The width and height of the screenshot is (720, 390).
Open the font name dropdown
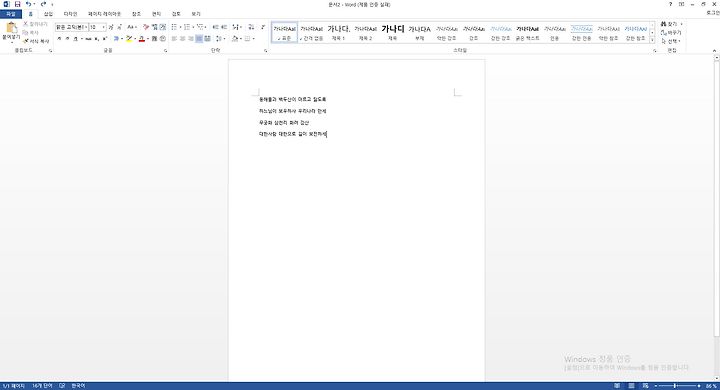[86, 27]
